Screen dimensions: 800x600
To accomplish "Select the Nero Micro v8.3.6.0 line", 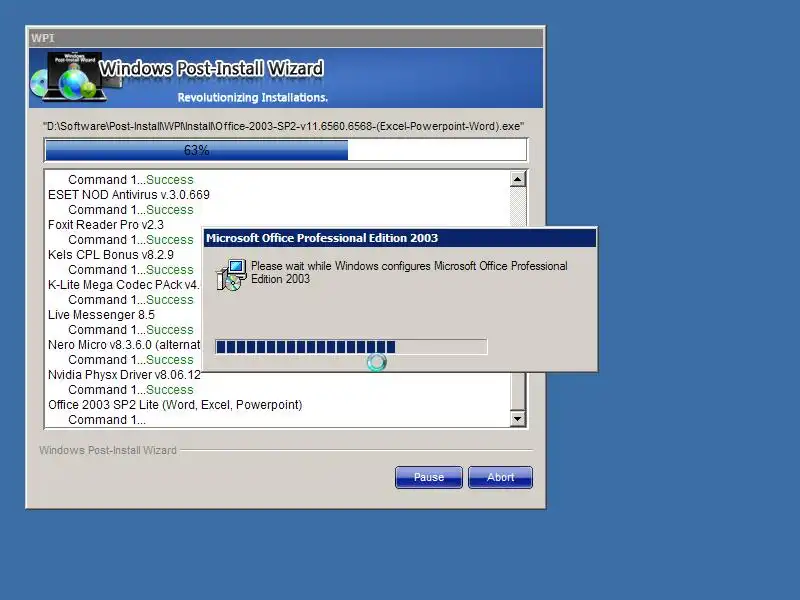I will (x=124, y=345).
